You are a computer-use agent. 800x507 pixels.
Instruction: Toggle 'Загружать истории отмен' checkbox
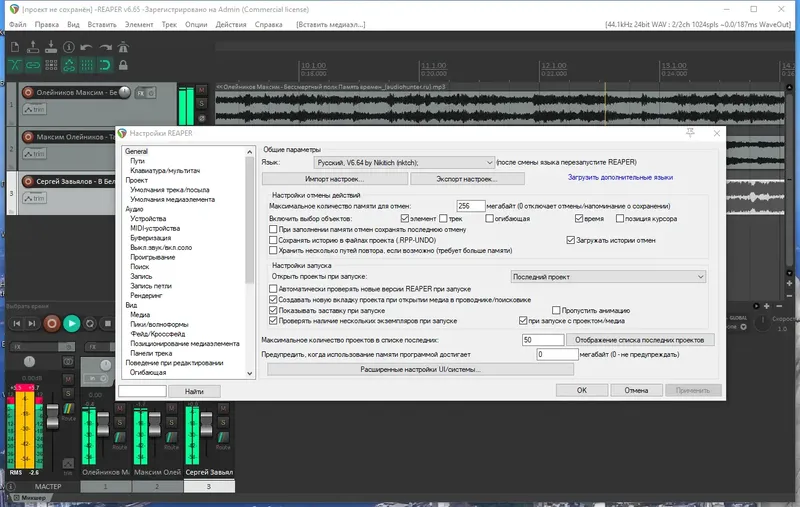570,240
